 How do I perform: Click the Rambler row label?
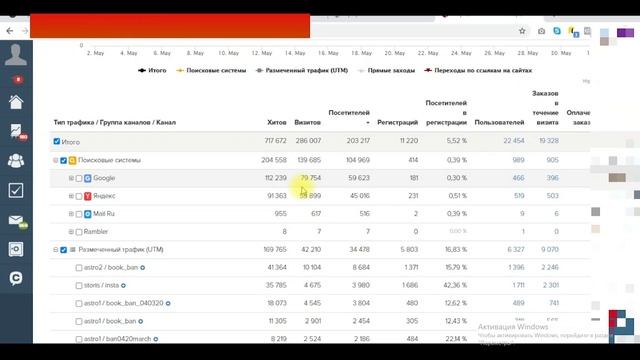click(96, 231)
